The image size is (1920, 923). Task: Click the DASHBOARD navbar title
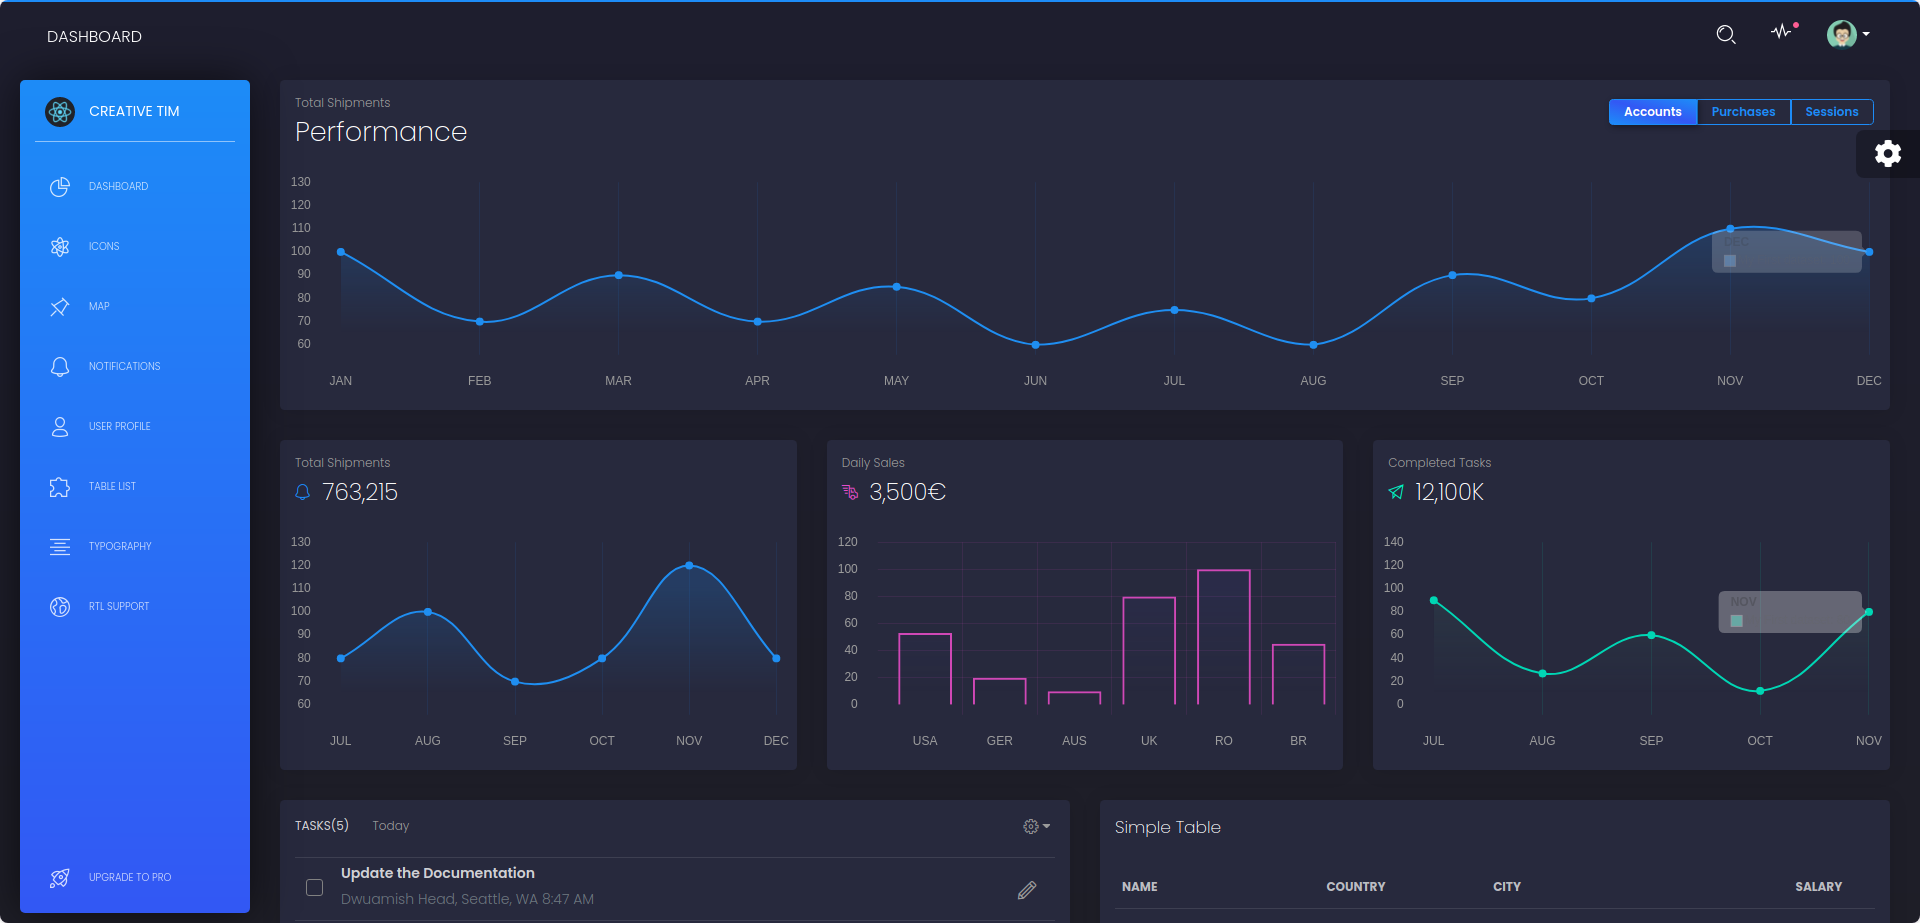pyautogui.click(x=94, y=36)
